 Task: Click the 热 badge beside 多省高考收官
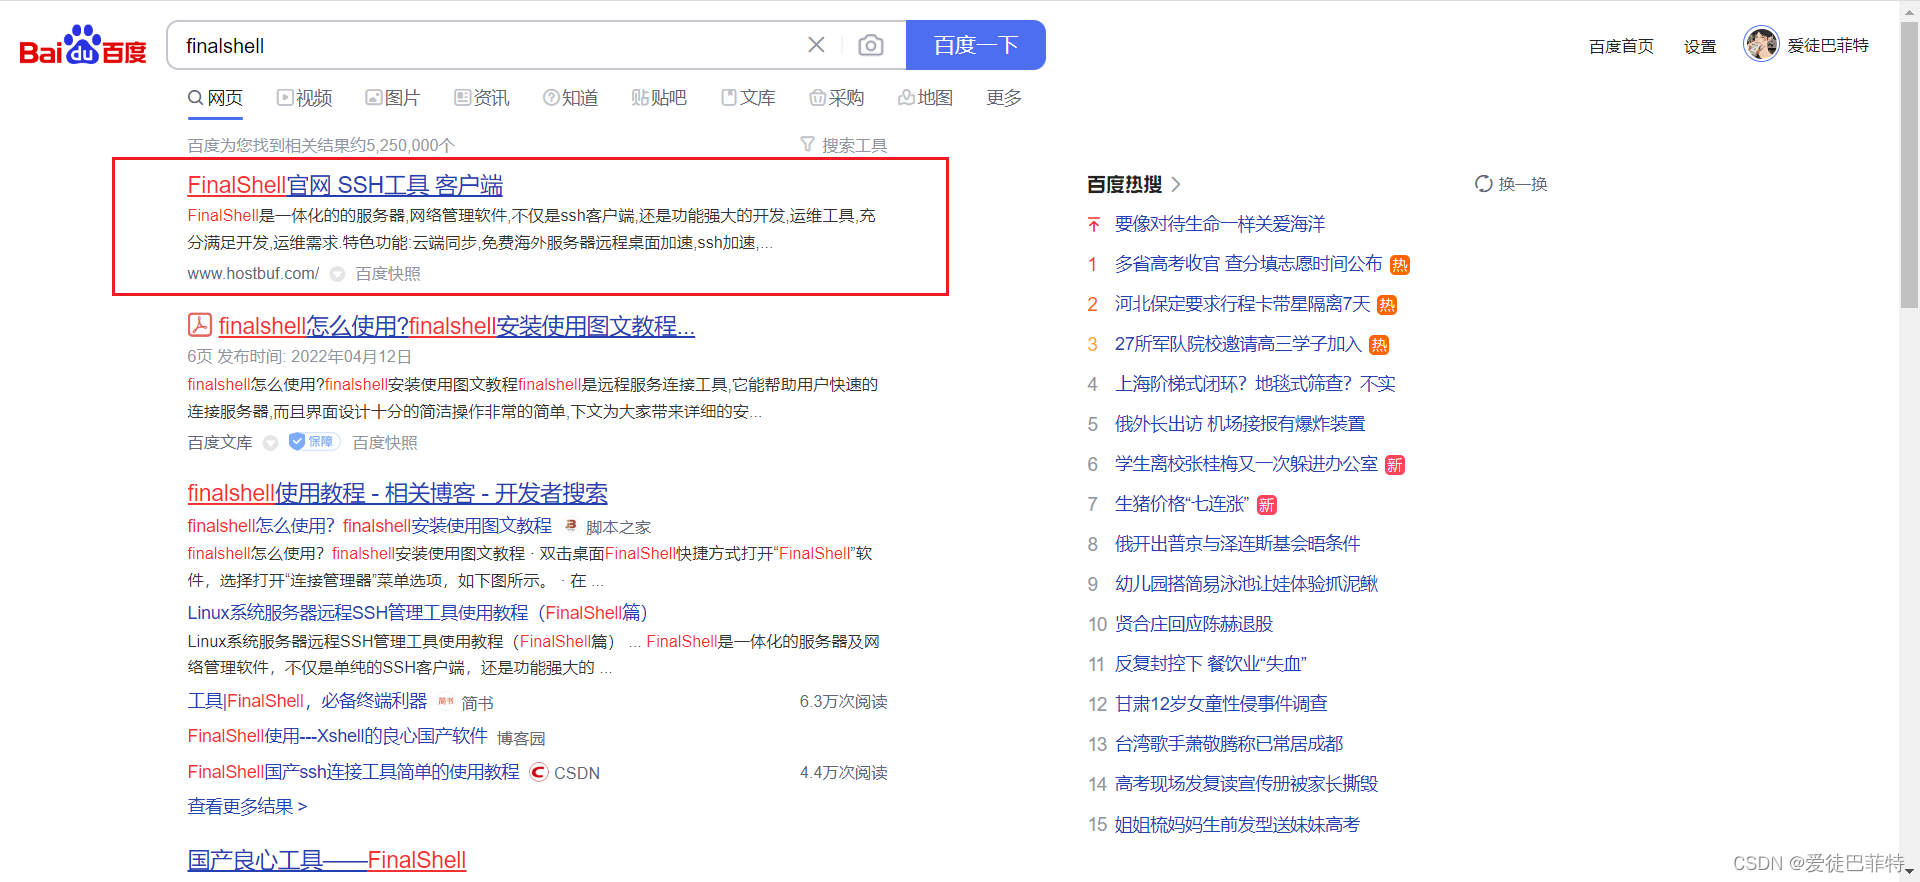(x=1400, y=265)
